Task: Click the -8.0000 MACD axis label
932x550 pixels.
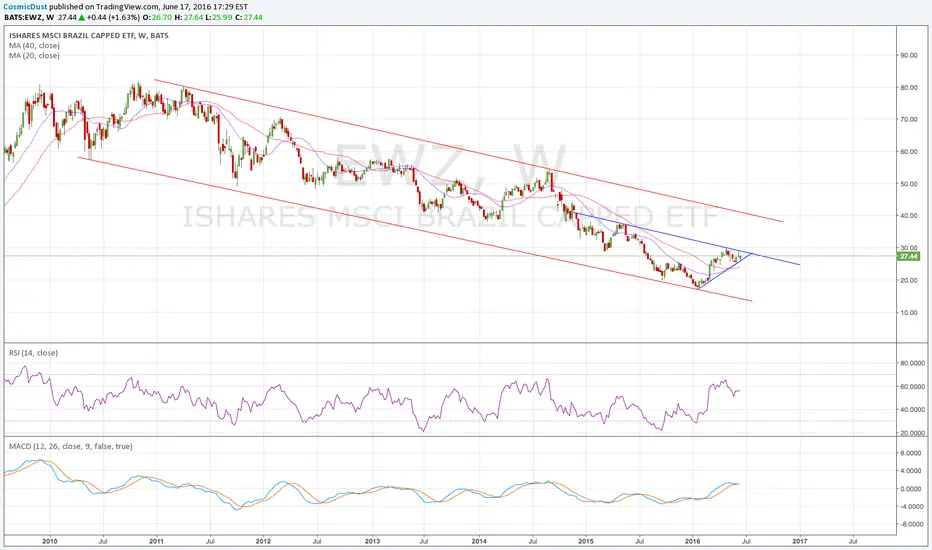Action: (912, 524)
